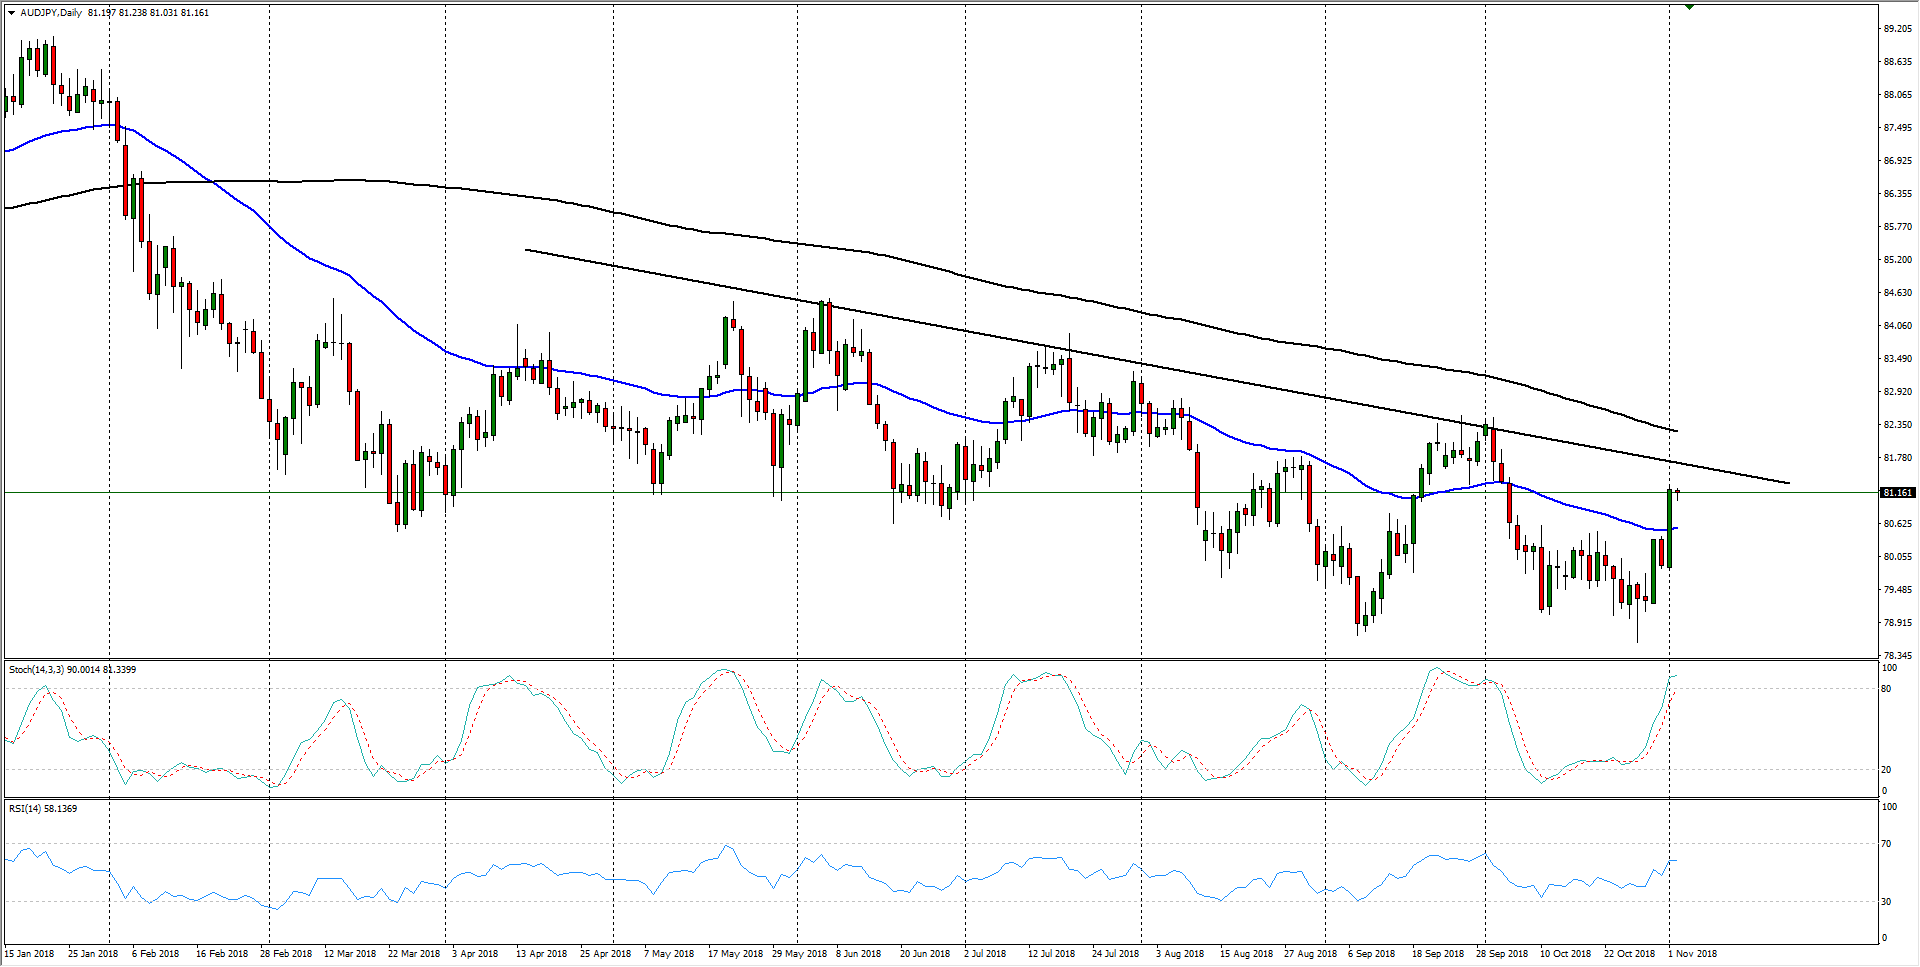The height and width of the screenshot is (967, 1920).
Task: Click the RSI 70 level label
Action: pos(1886,844)
